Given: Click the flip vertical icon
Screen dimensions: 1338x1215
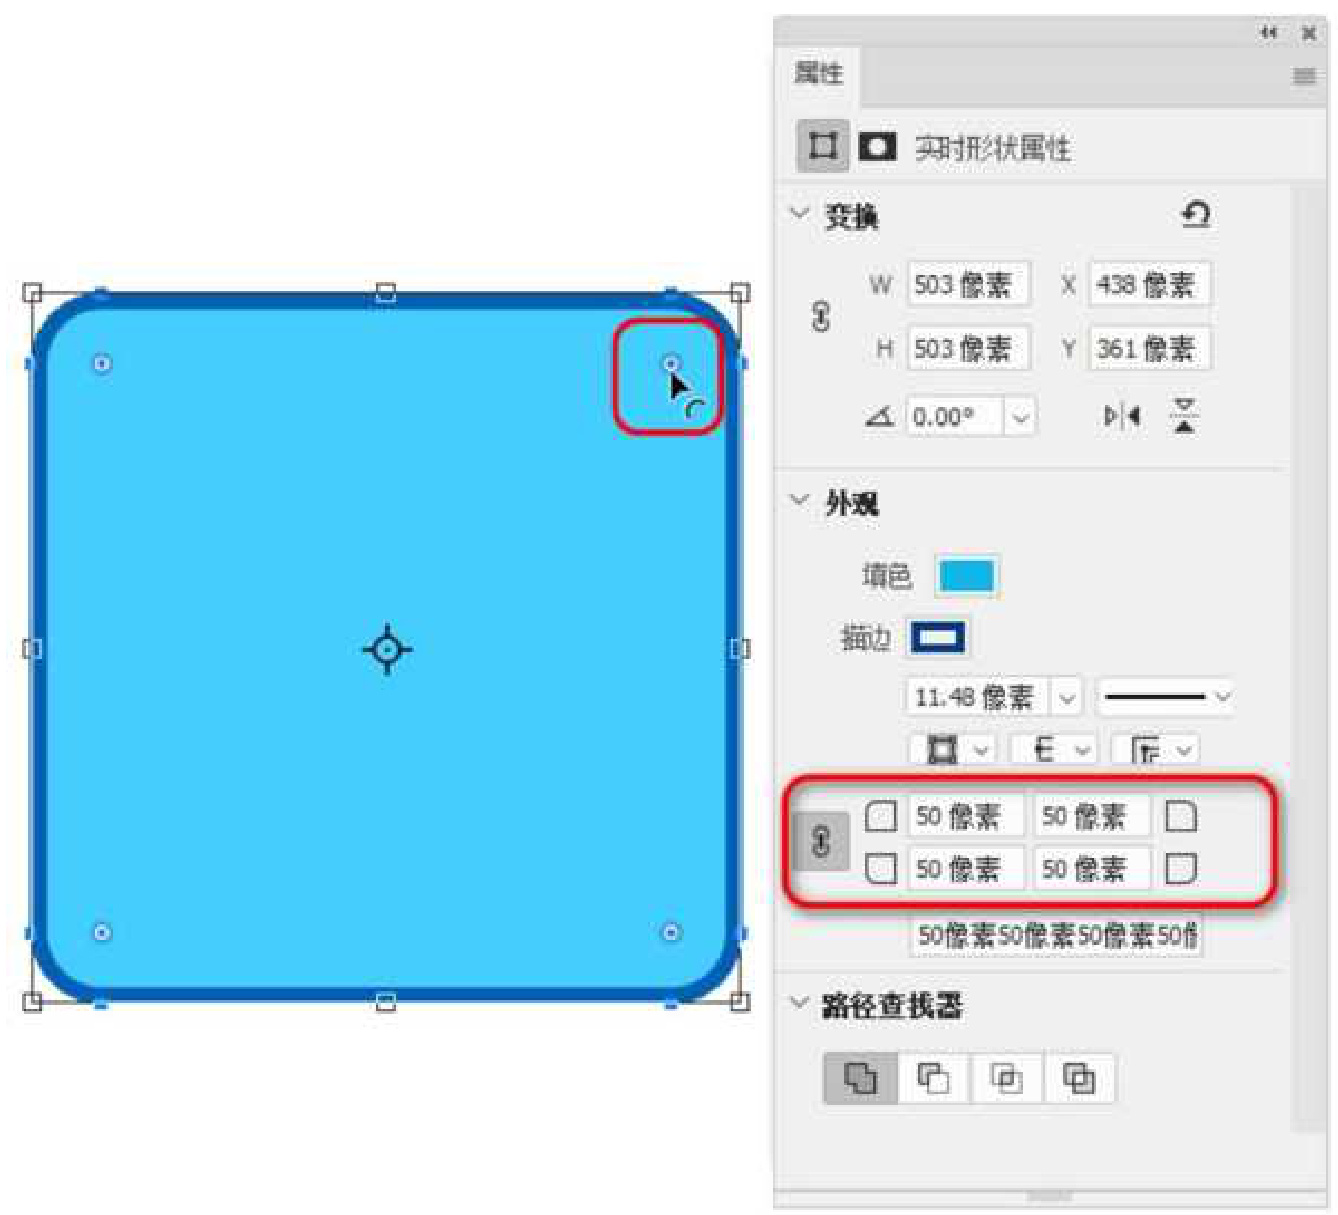Looking at the screenshot, I should click(x=1185, y=416).
